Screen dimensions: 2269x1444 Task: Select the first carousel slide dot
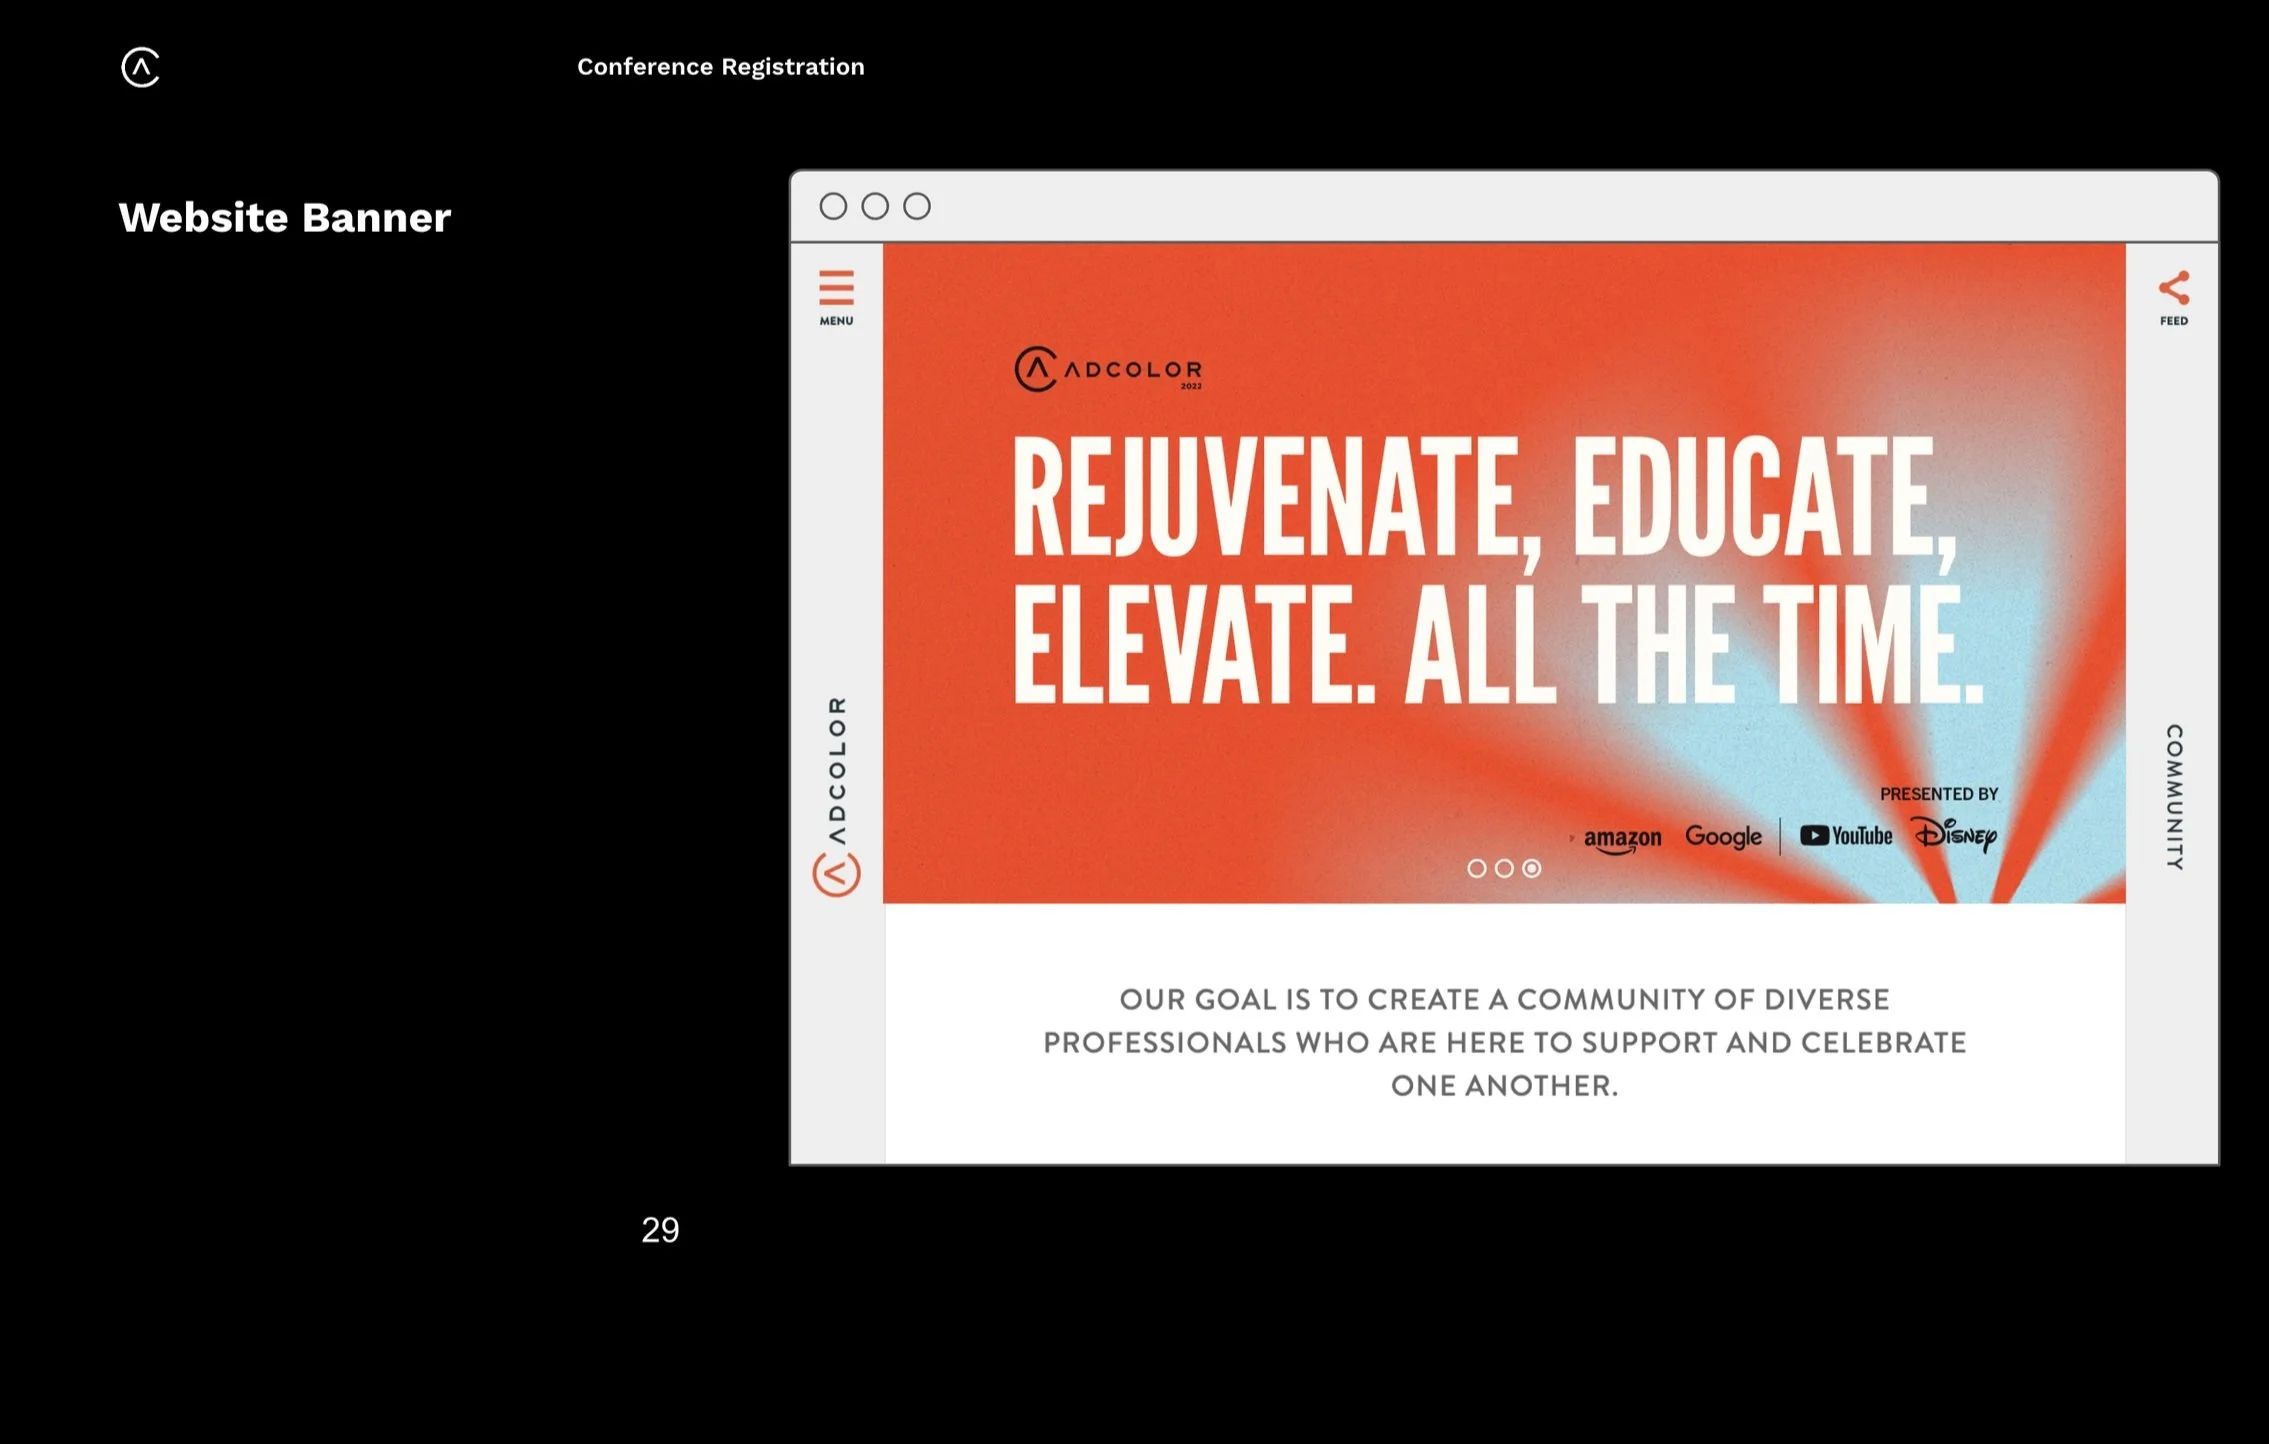[x=1476, y=868]
